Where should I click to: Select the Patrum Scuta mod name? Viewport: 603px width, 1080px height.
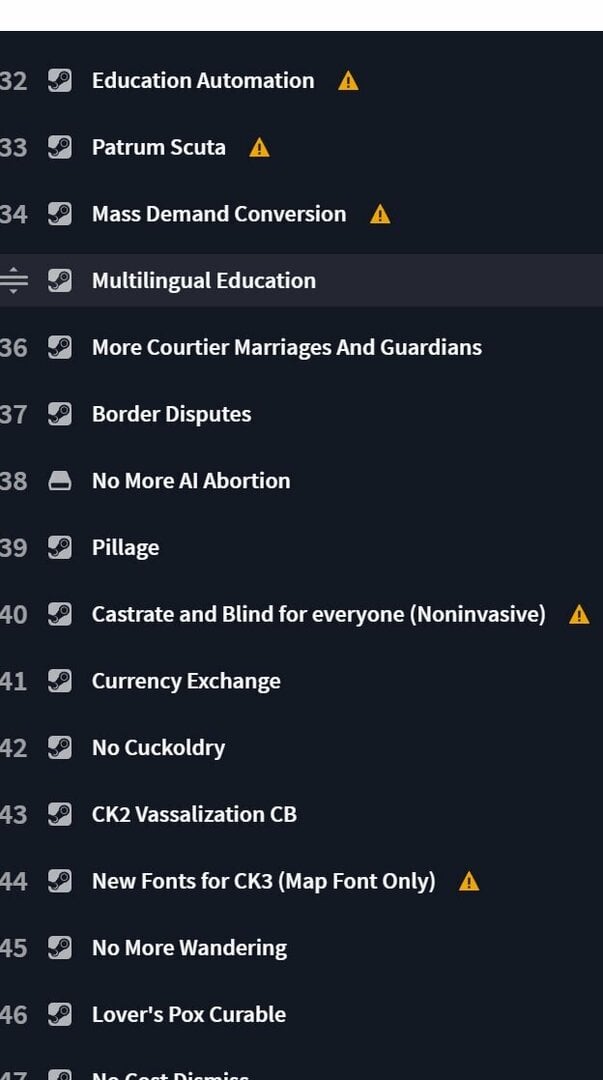click(x=159, y=148)
